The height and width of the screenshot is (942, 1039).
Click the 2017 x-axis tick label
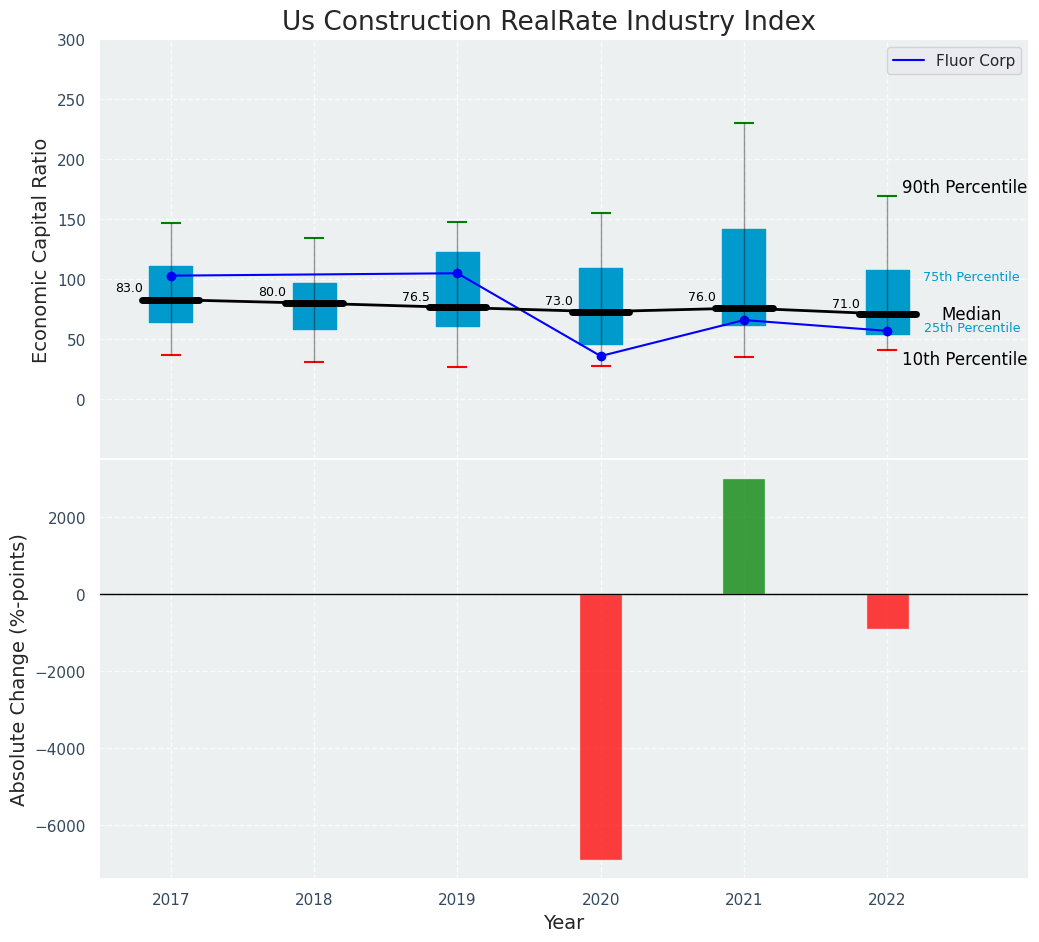[171, 900]
